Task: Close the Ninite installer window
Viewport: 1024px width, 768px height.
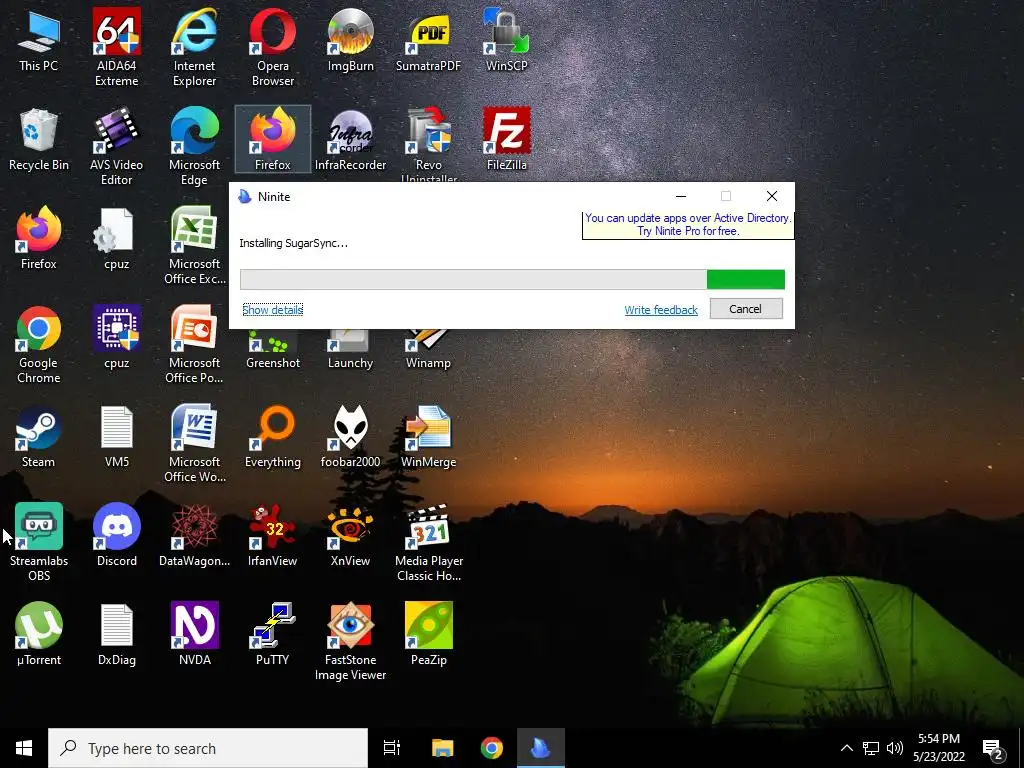Action: [x=771, y=196]
